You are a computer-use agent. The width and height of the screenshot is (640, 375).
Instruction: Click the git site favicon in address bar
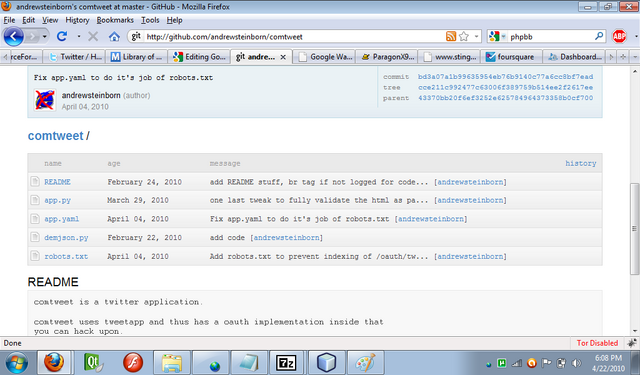click(136, 36)
